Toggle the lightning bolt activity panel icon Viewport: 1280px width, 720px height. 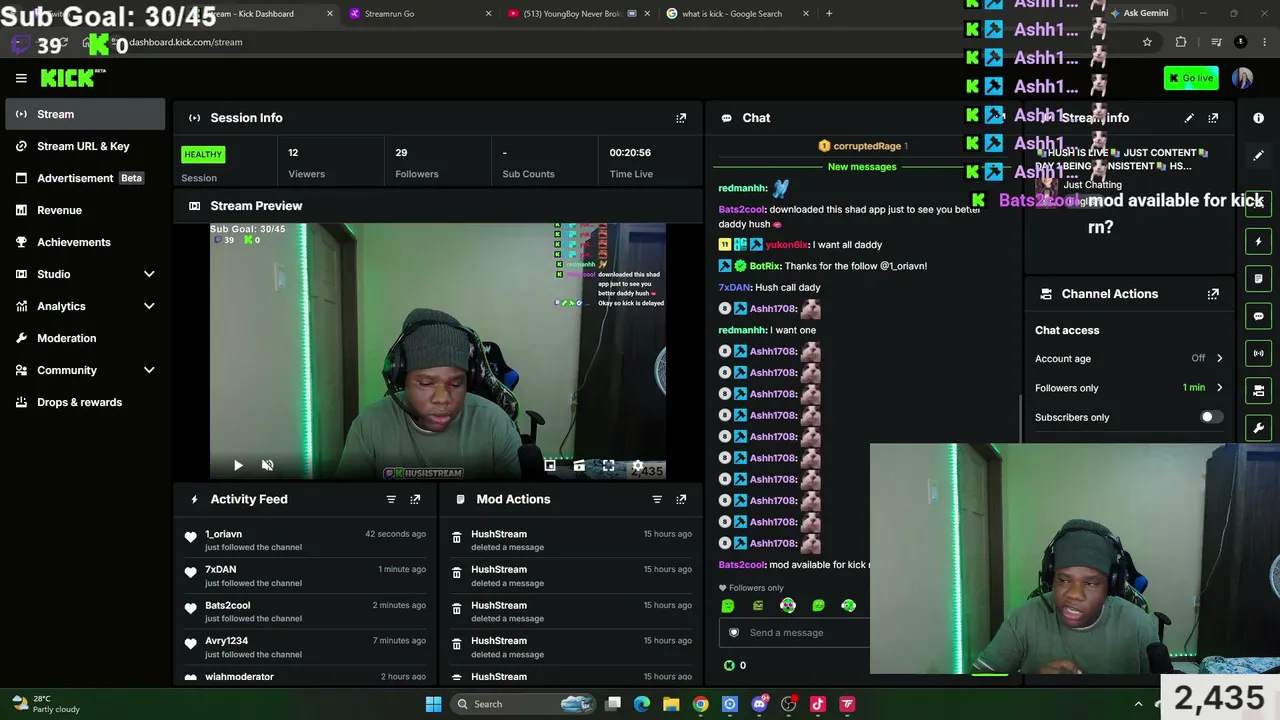(1258, 241)
